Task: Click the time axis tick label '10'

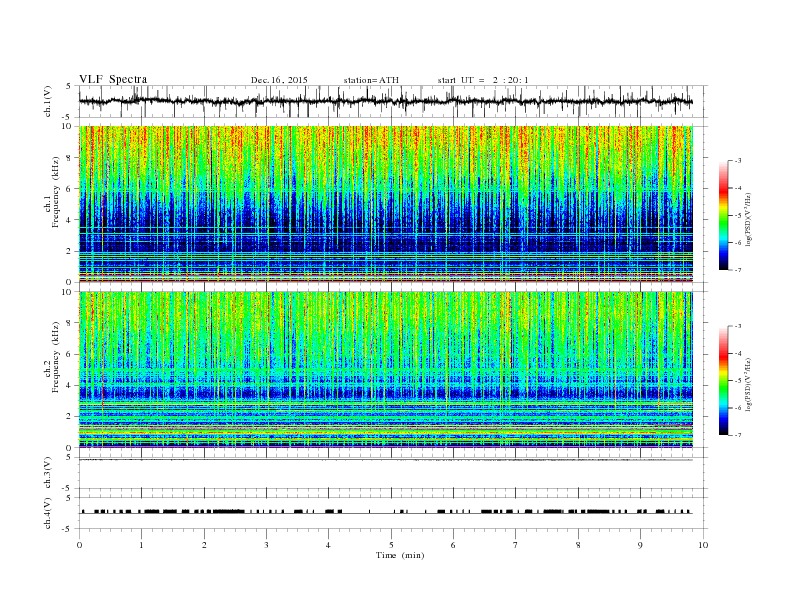Action: [703, 545]
